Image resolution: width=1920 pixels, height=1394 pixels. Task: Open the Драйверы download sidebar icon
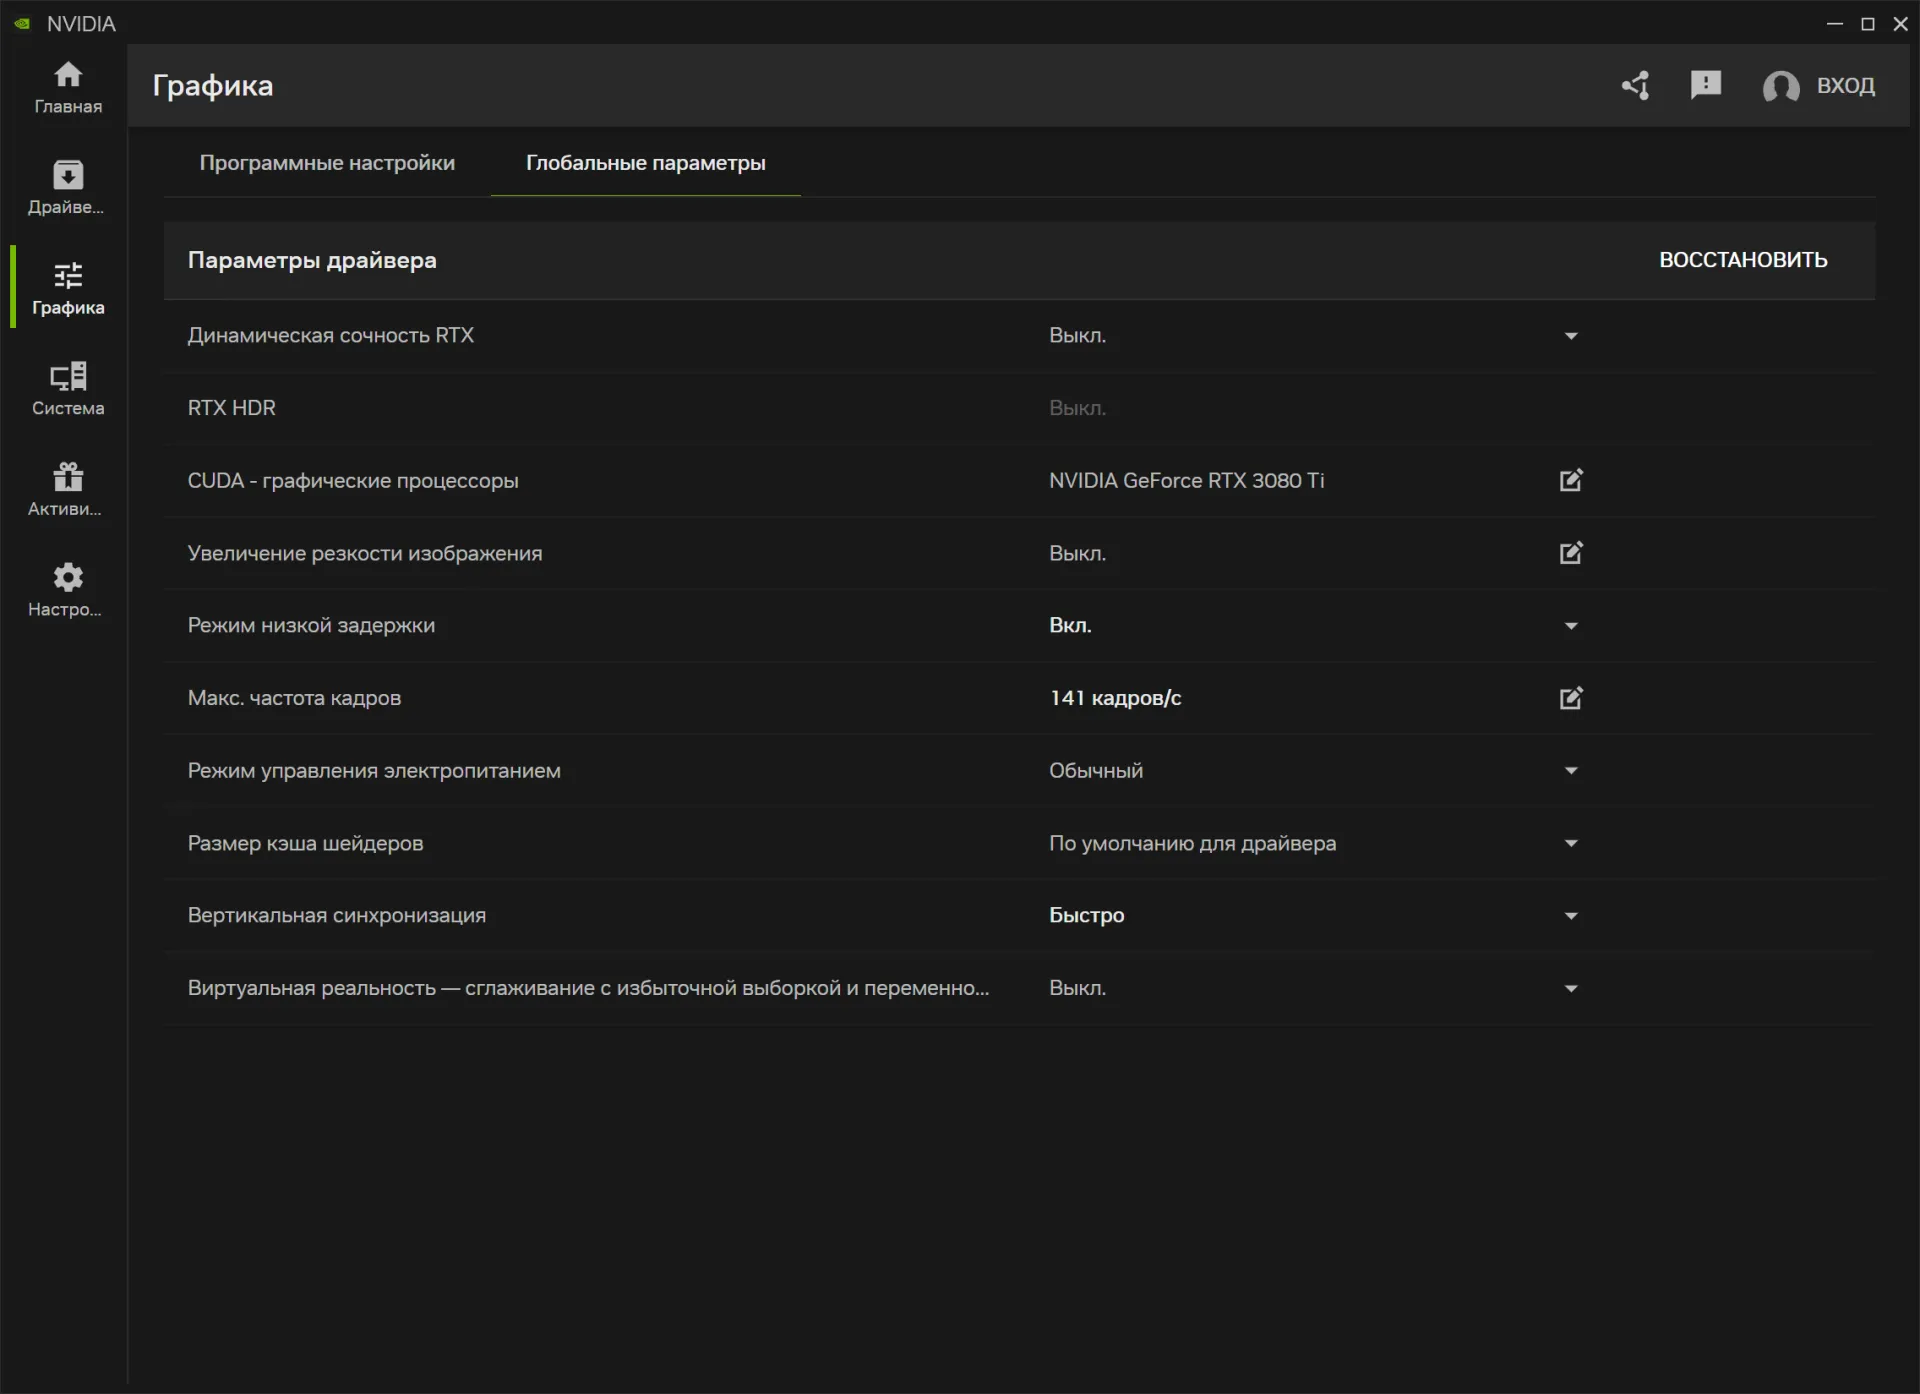coord(68,175)
